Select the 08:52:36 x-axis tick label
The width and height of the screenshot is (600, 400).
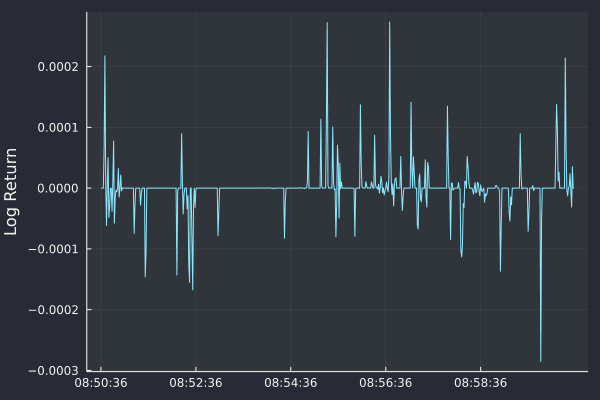[x=195, y=383]
